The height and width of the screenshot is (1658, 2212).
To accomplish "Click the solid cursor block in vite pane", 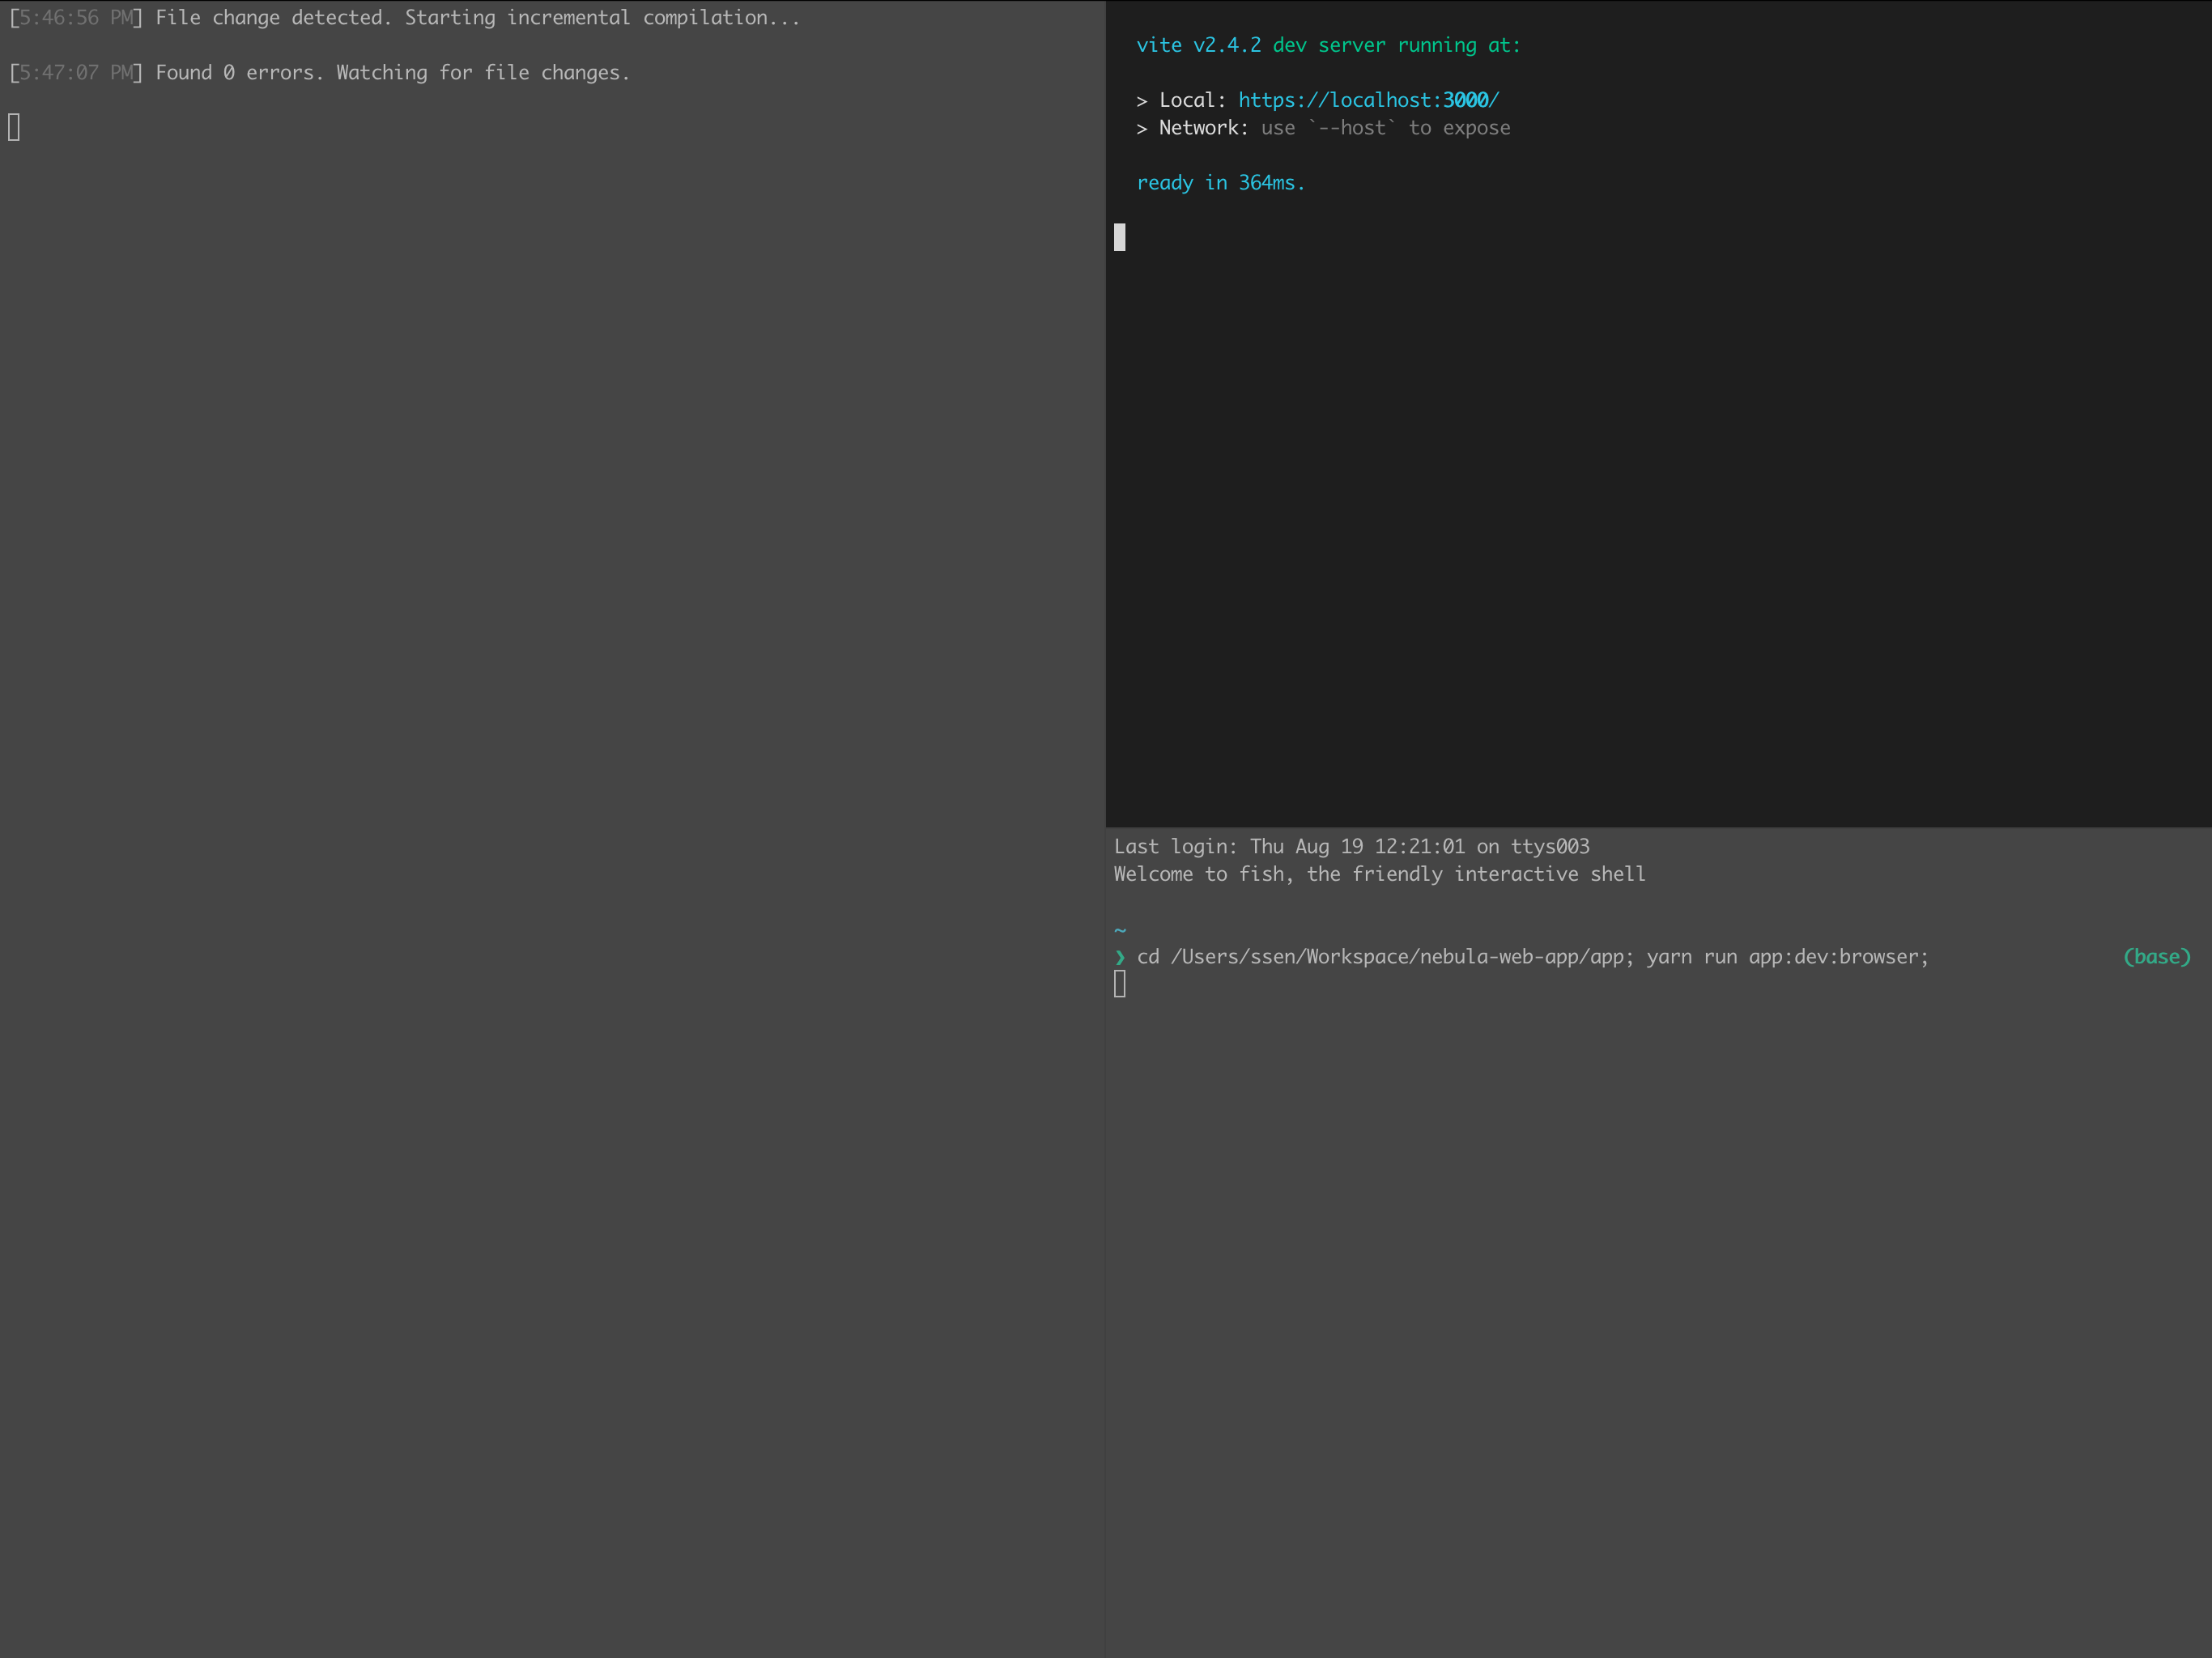I will click(1119, 237).
